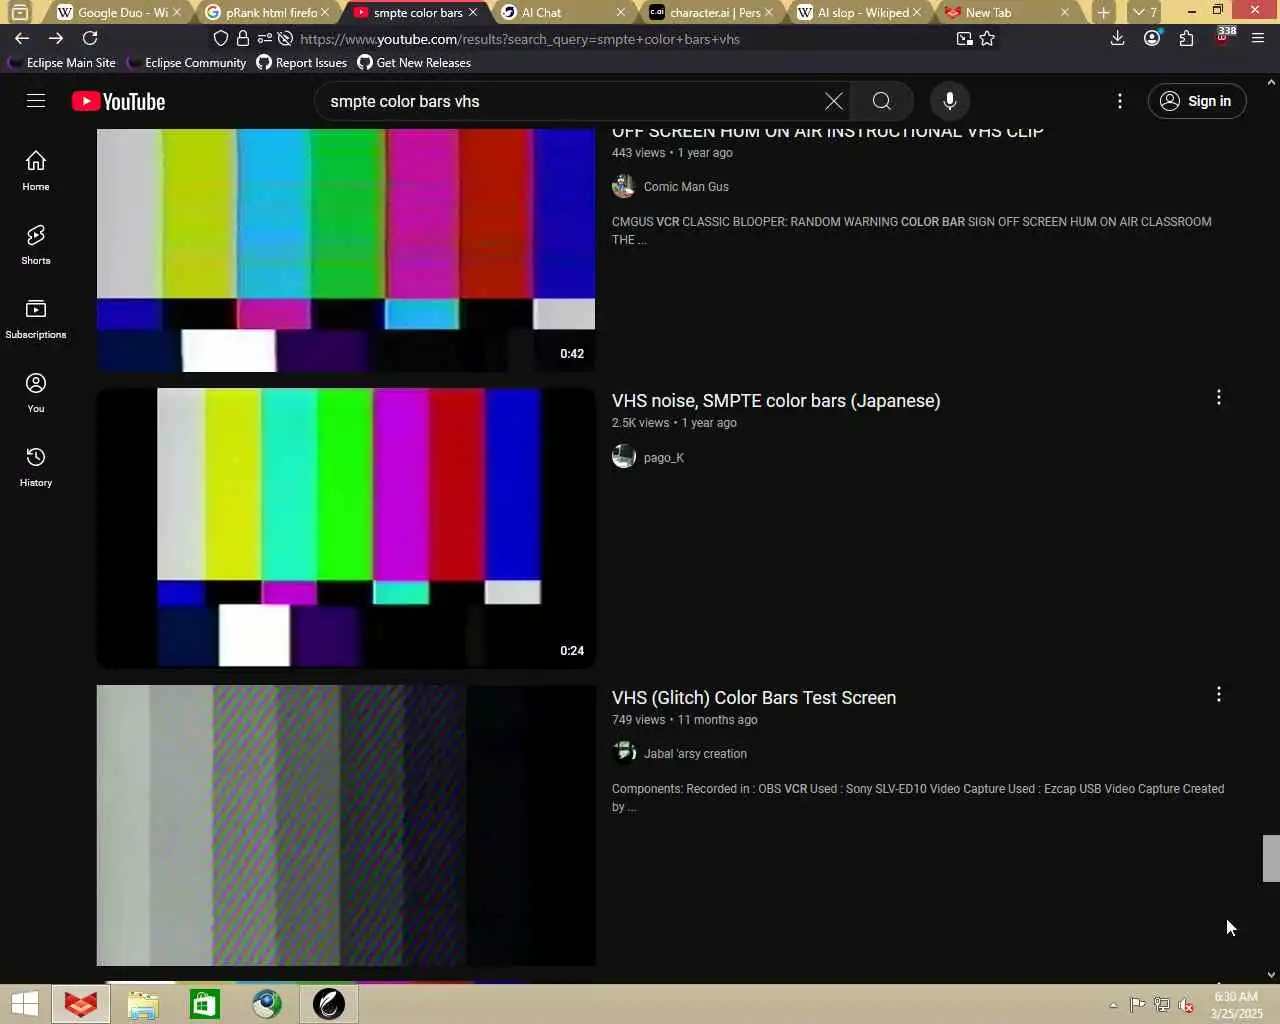Switch to the New Tab tab

(1005, 12)
